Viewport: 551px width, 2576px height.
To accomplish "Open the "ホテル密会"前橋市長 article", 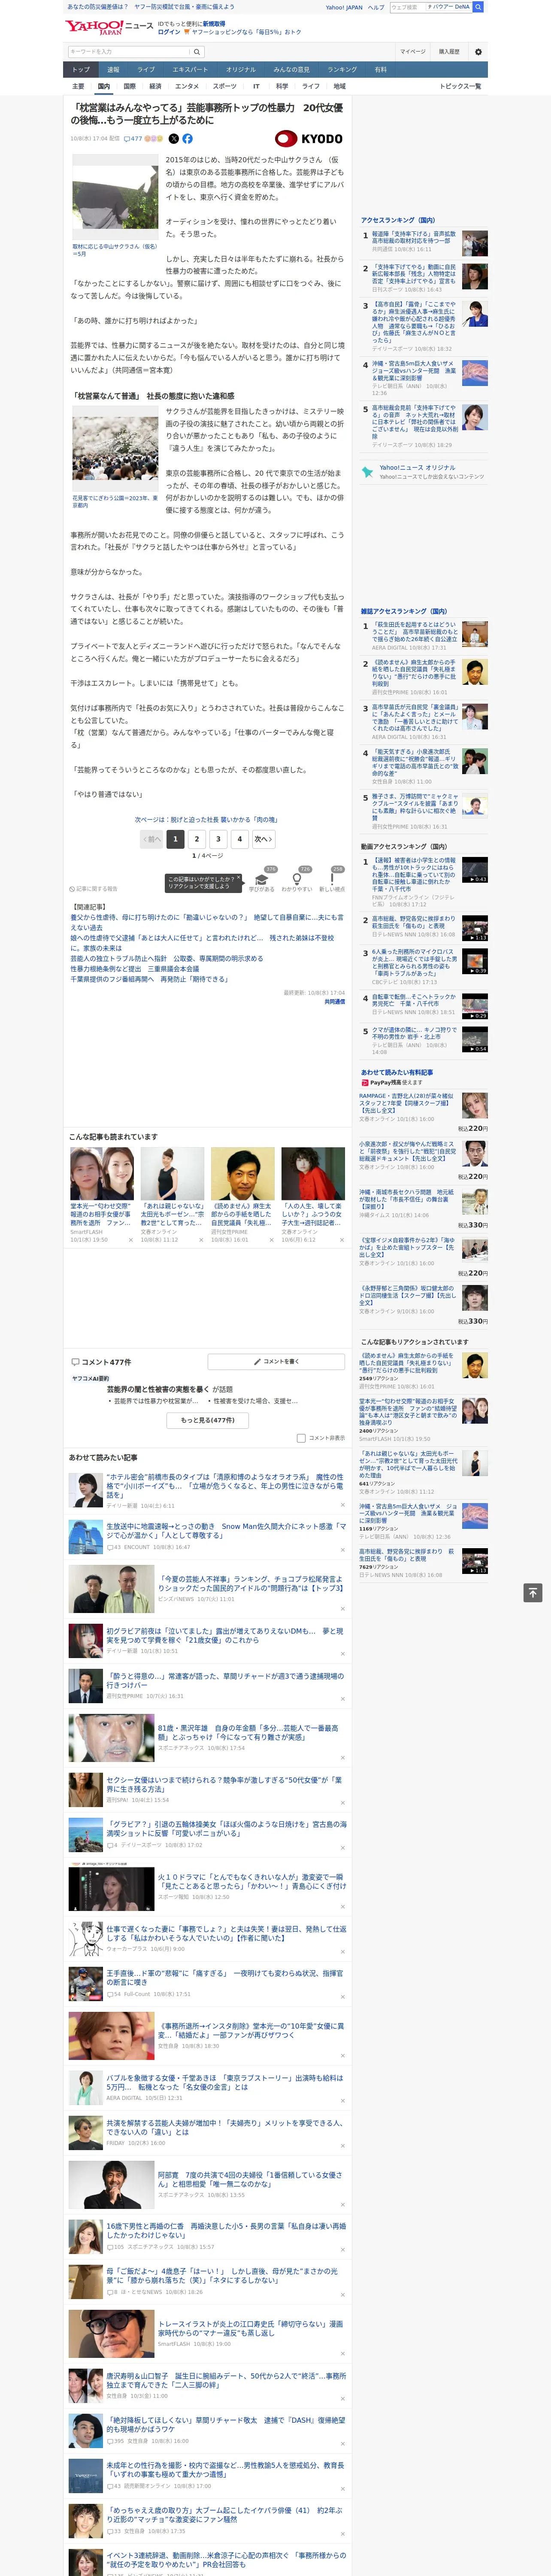I will coord(225,1485).
